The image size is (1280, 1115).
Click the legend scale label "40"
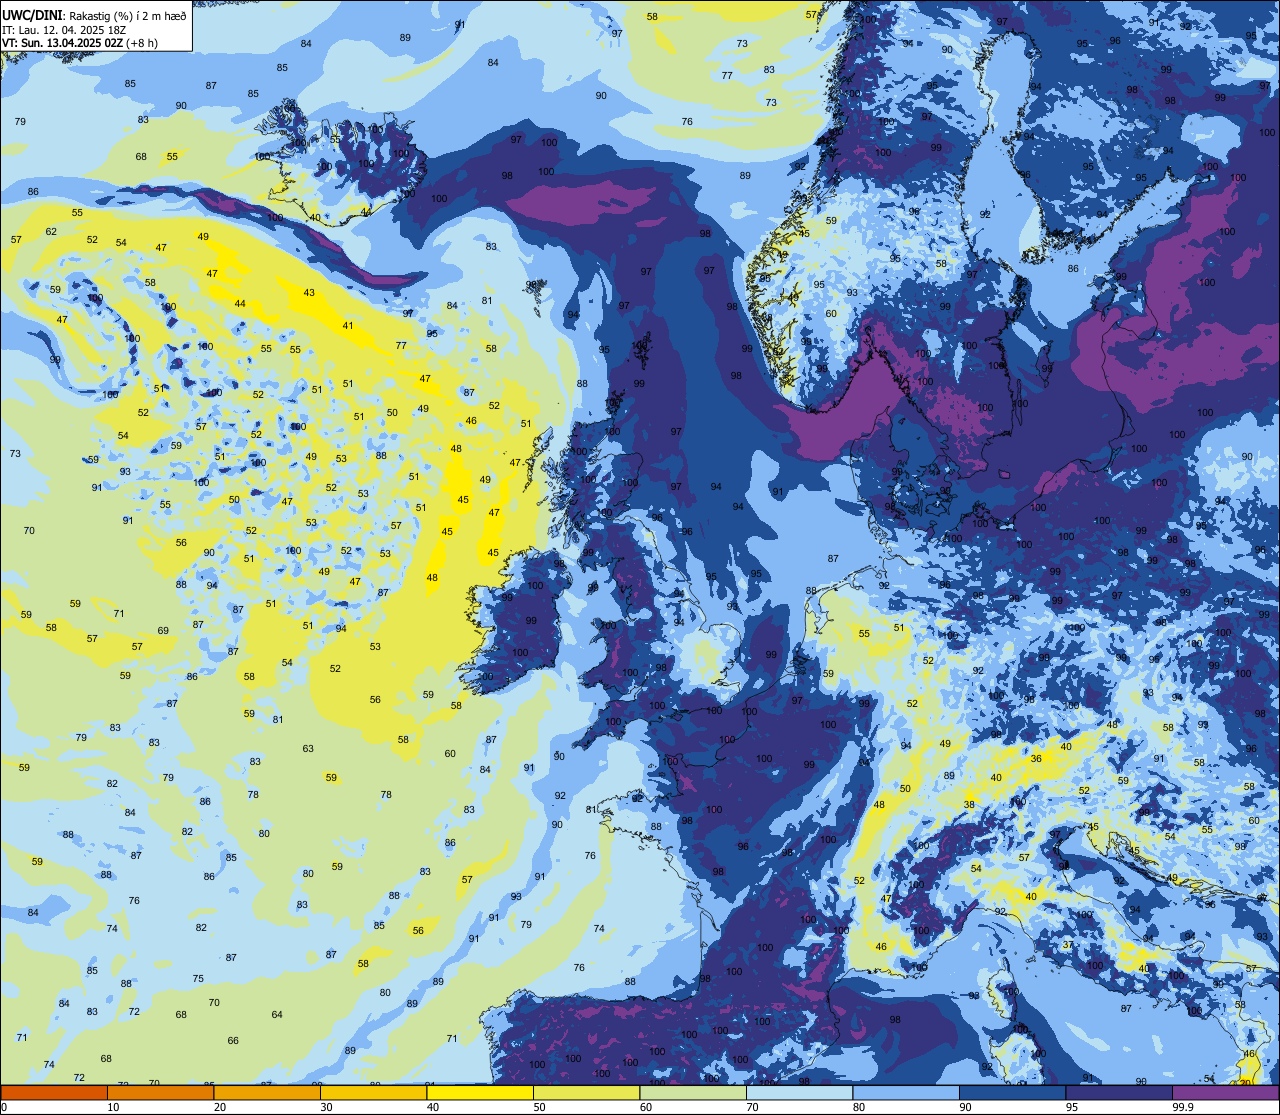click(433, 1107)
